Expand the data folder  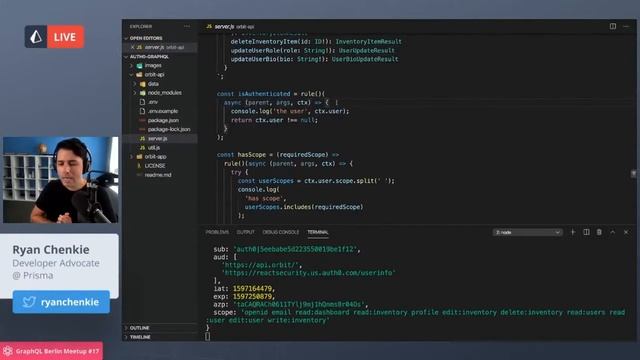[153, 84]
